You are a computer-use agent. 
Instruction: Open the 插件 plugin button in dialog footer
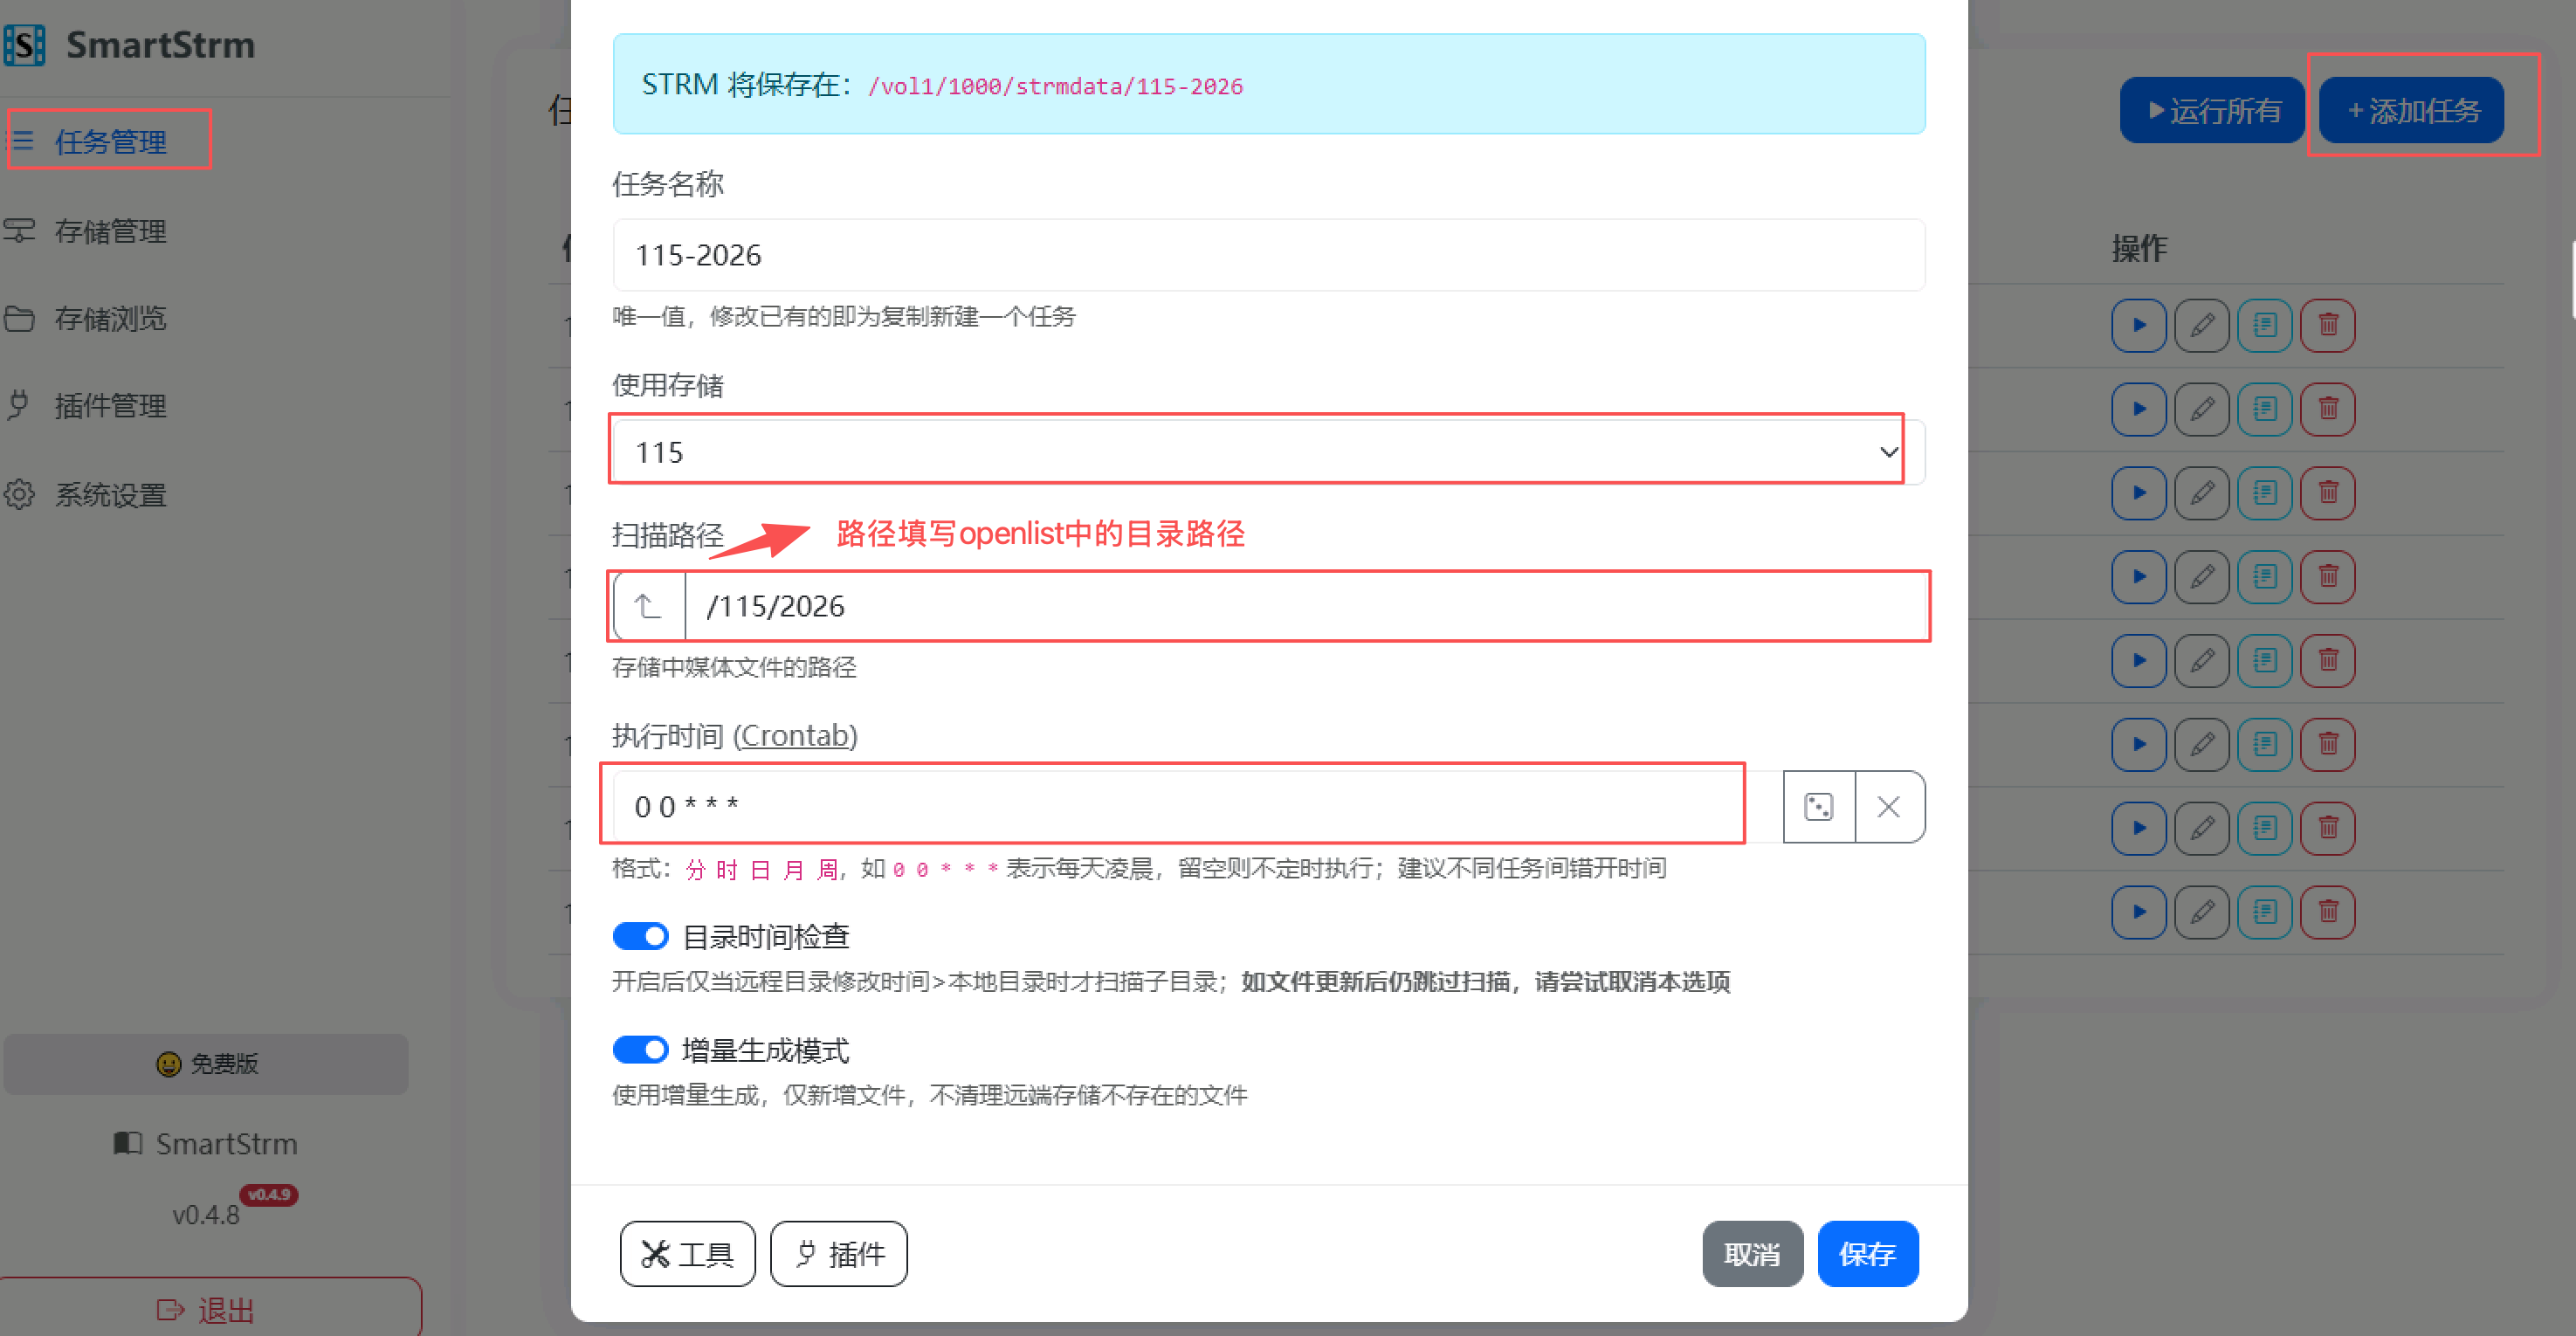pyautogui.click(x=838, y=1253)
